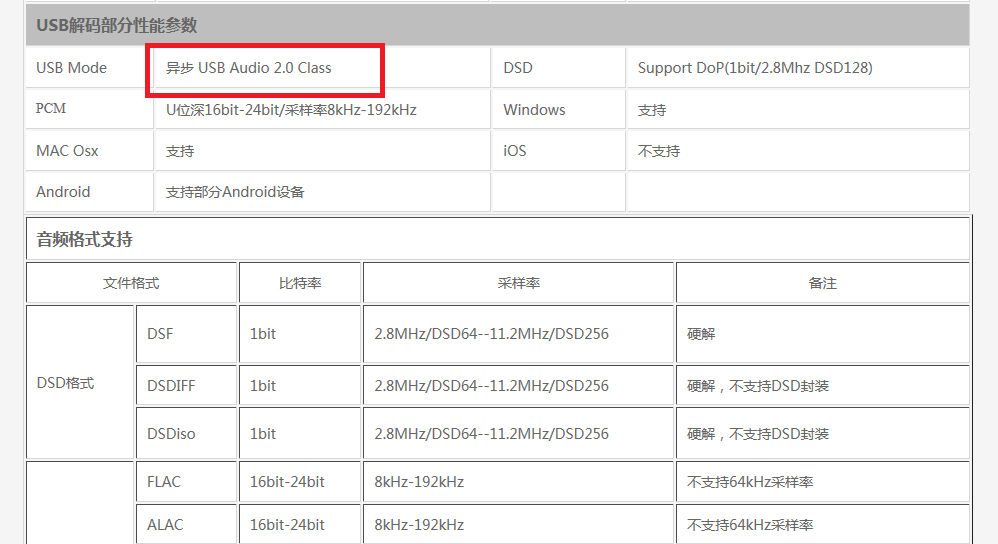Screen dimensions: 998x544
Task: Select the 音频格式支持 table heading
Action: [x=84, y=240]
